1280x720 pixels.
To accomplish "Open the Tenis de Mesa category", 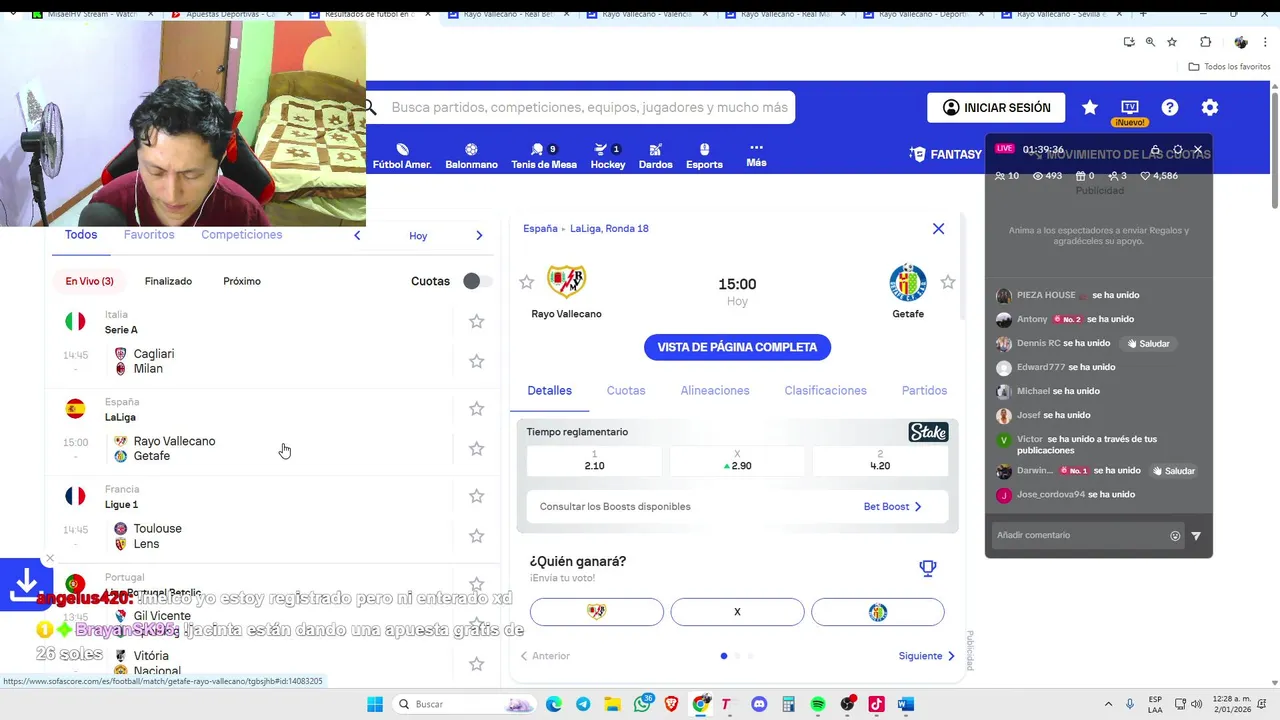I will (x=544, y=156).
